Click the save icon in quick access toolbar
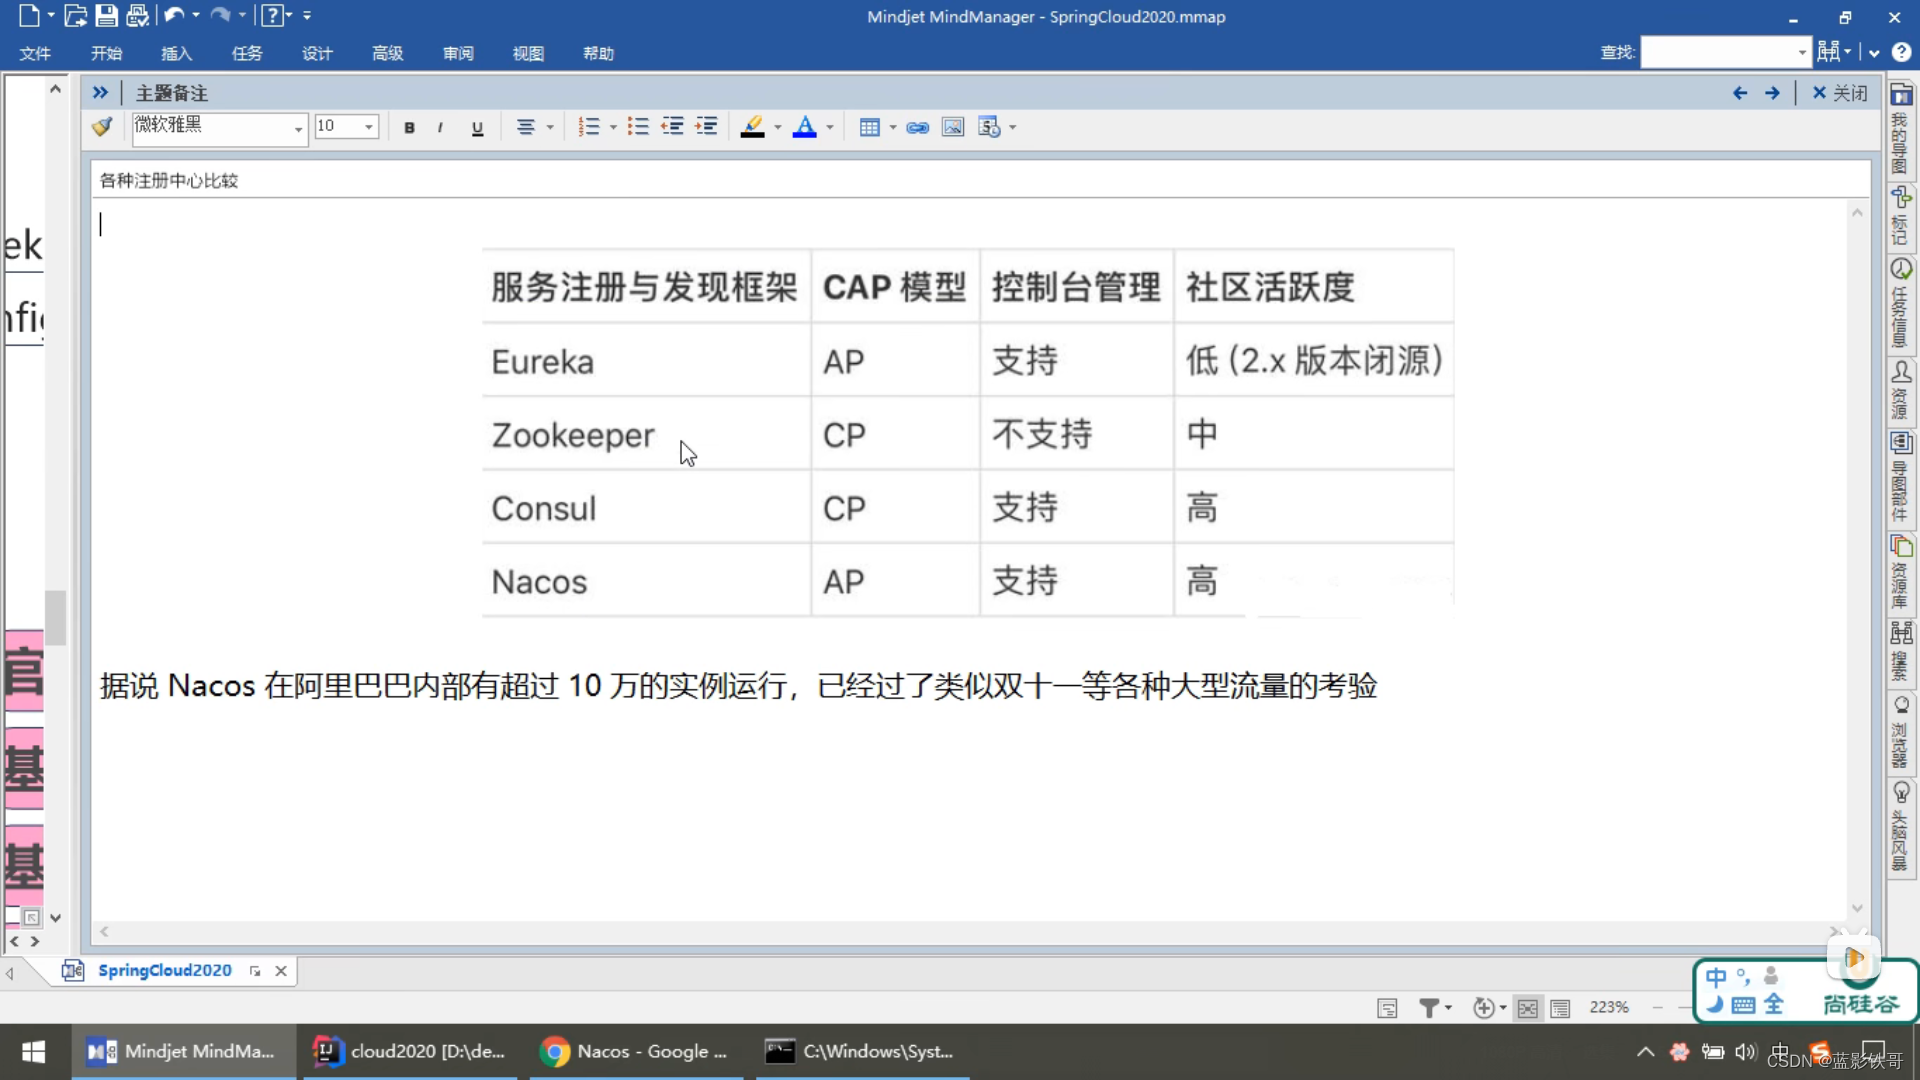This screenshot has height=1080, width=1920. (x=106, y=16)
